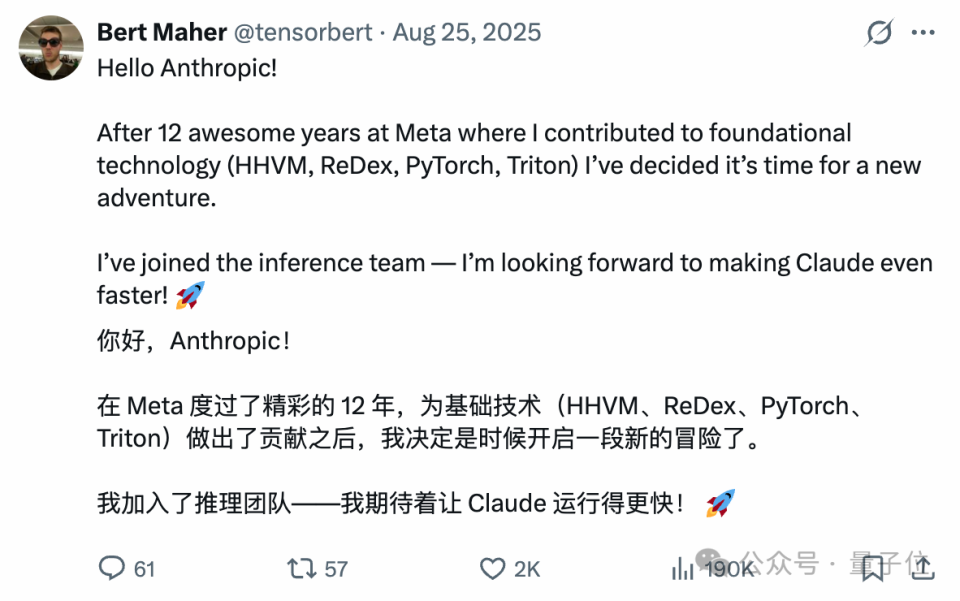This screenshot has height=601, width=960.
Task: Select the Bert Maher display name
Action: click(x=162, y=31)
